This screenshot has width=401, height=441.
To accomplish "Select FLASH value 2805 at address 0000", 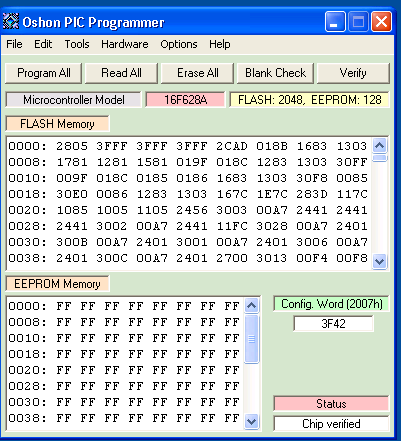I will pos(72,146).
